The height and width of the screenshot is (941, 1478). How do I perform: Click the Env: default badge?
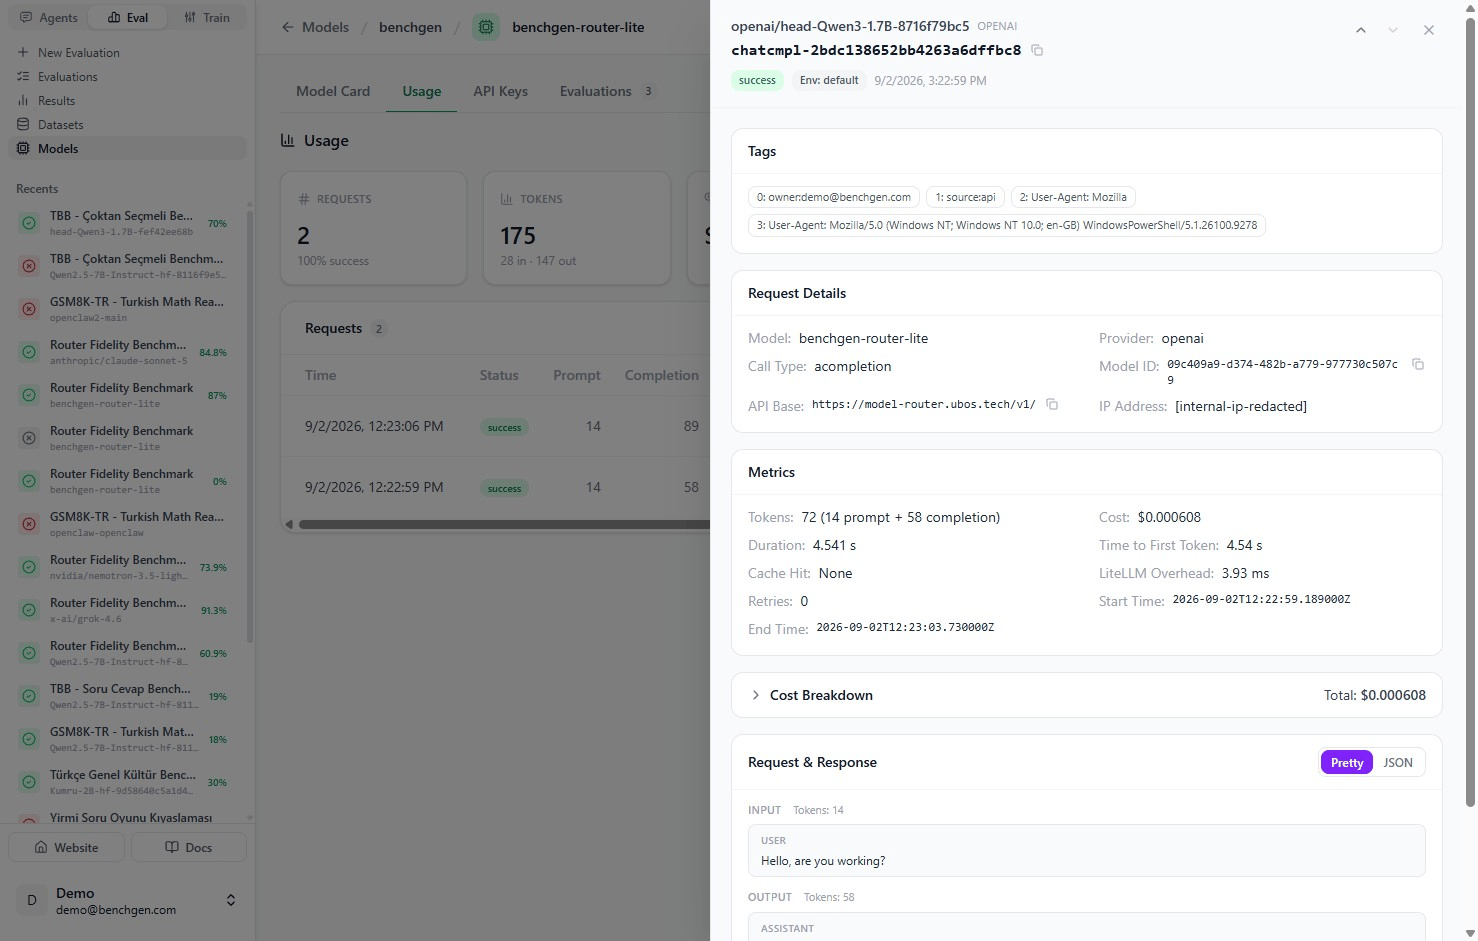point(829,80)
